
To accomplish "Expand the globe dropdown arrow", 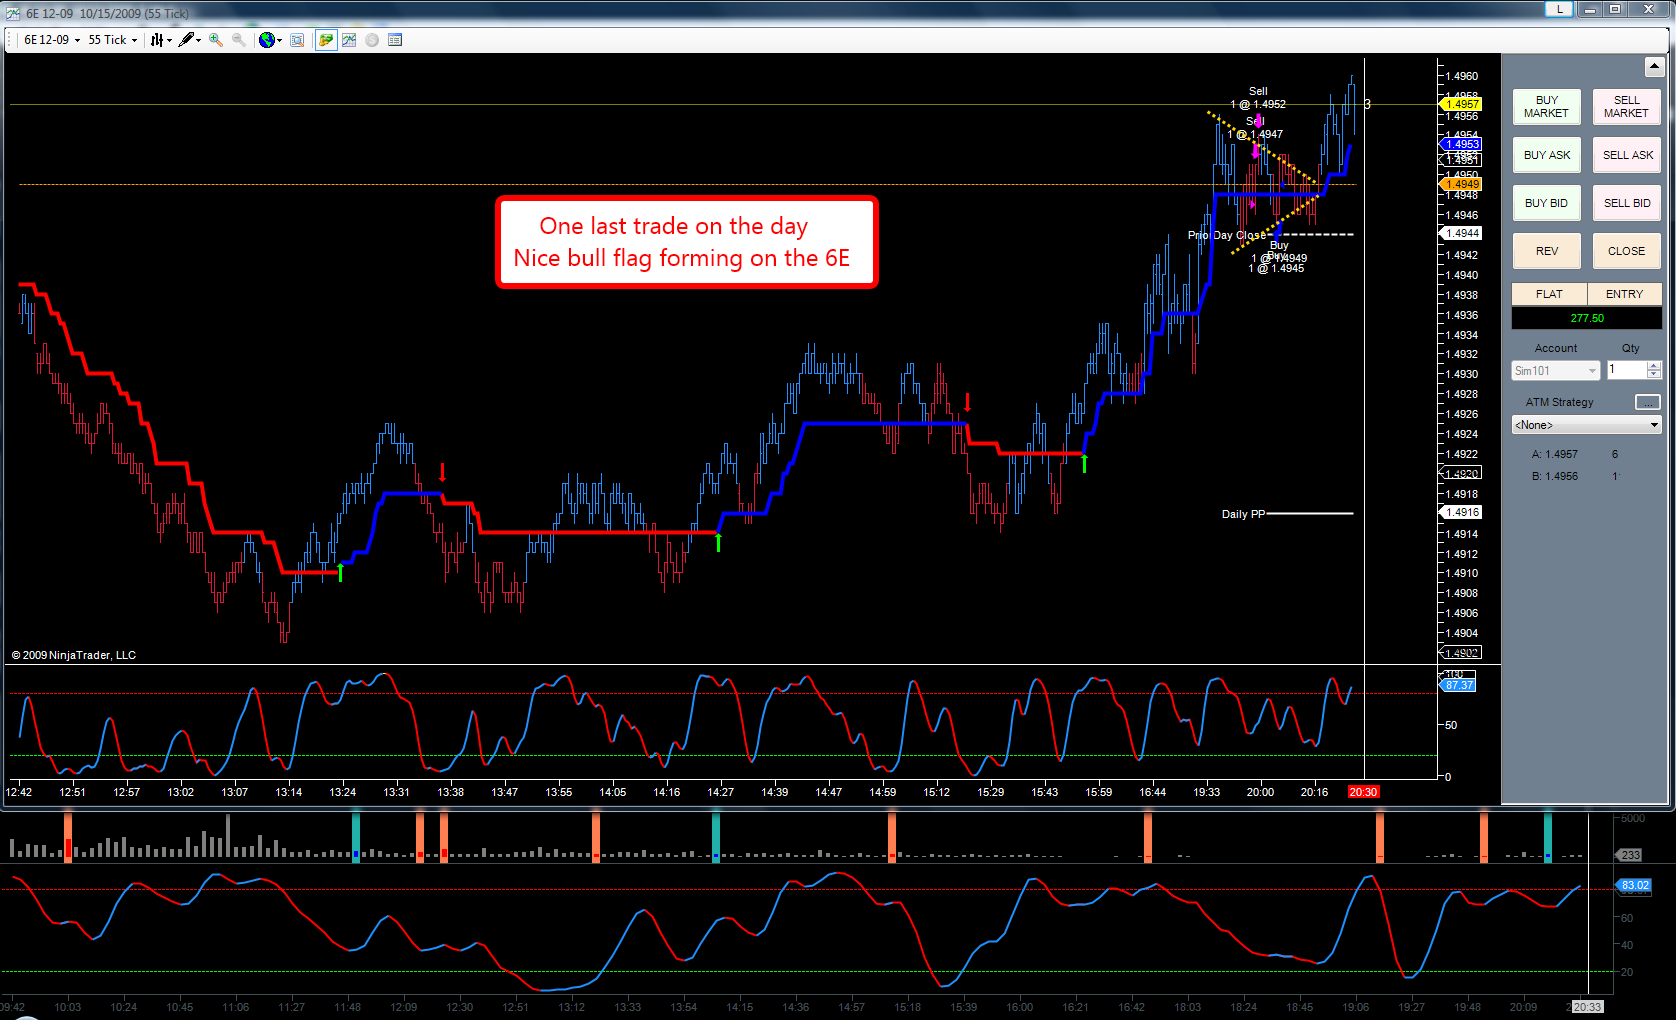I will (x=280, y=40).
